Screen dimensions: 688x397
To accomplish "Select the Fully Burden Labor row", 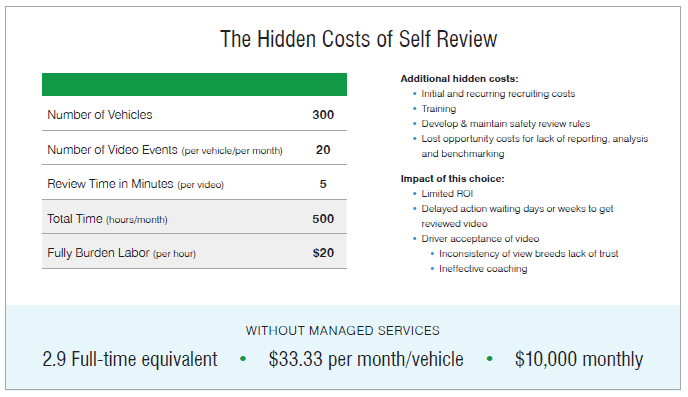I will (x=194, y=251).
